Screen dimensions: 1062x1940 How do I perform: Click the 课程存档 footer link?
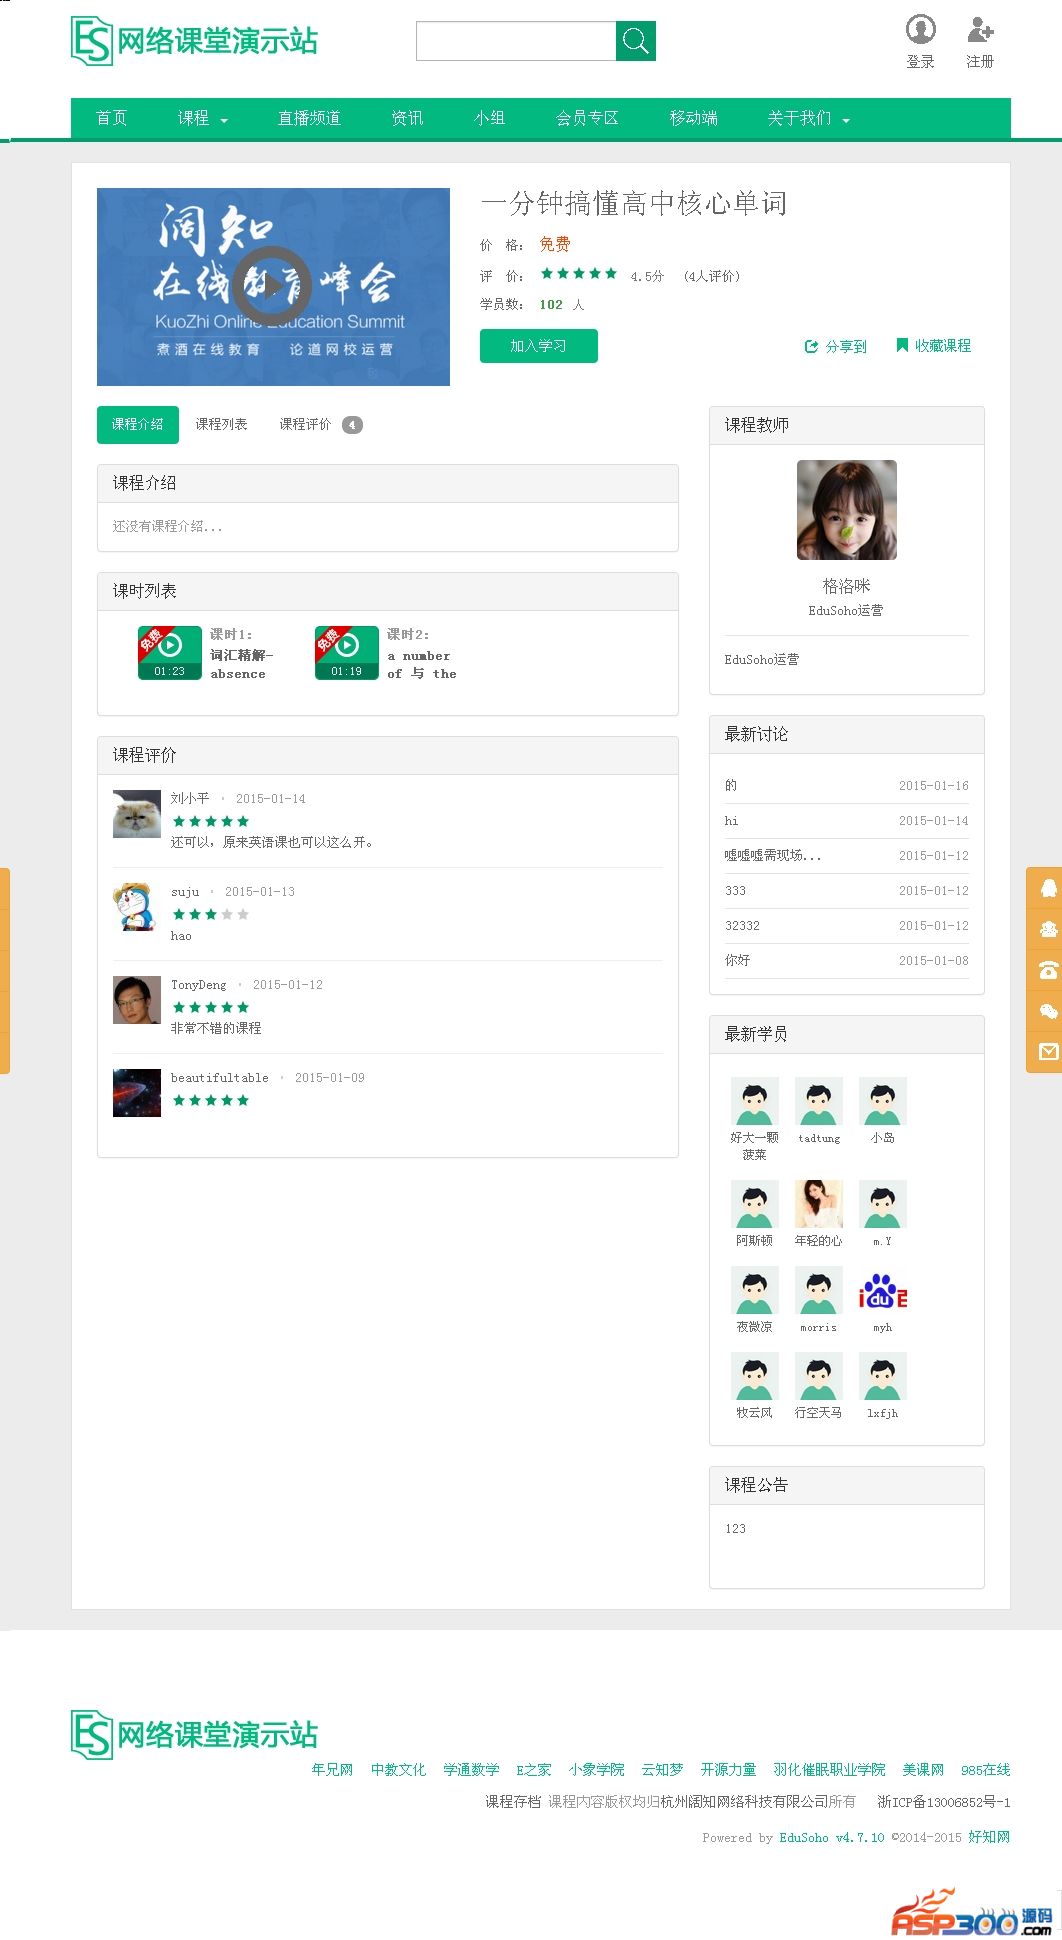[x=513, y=1801]
